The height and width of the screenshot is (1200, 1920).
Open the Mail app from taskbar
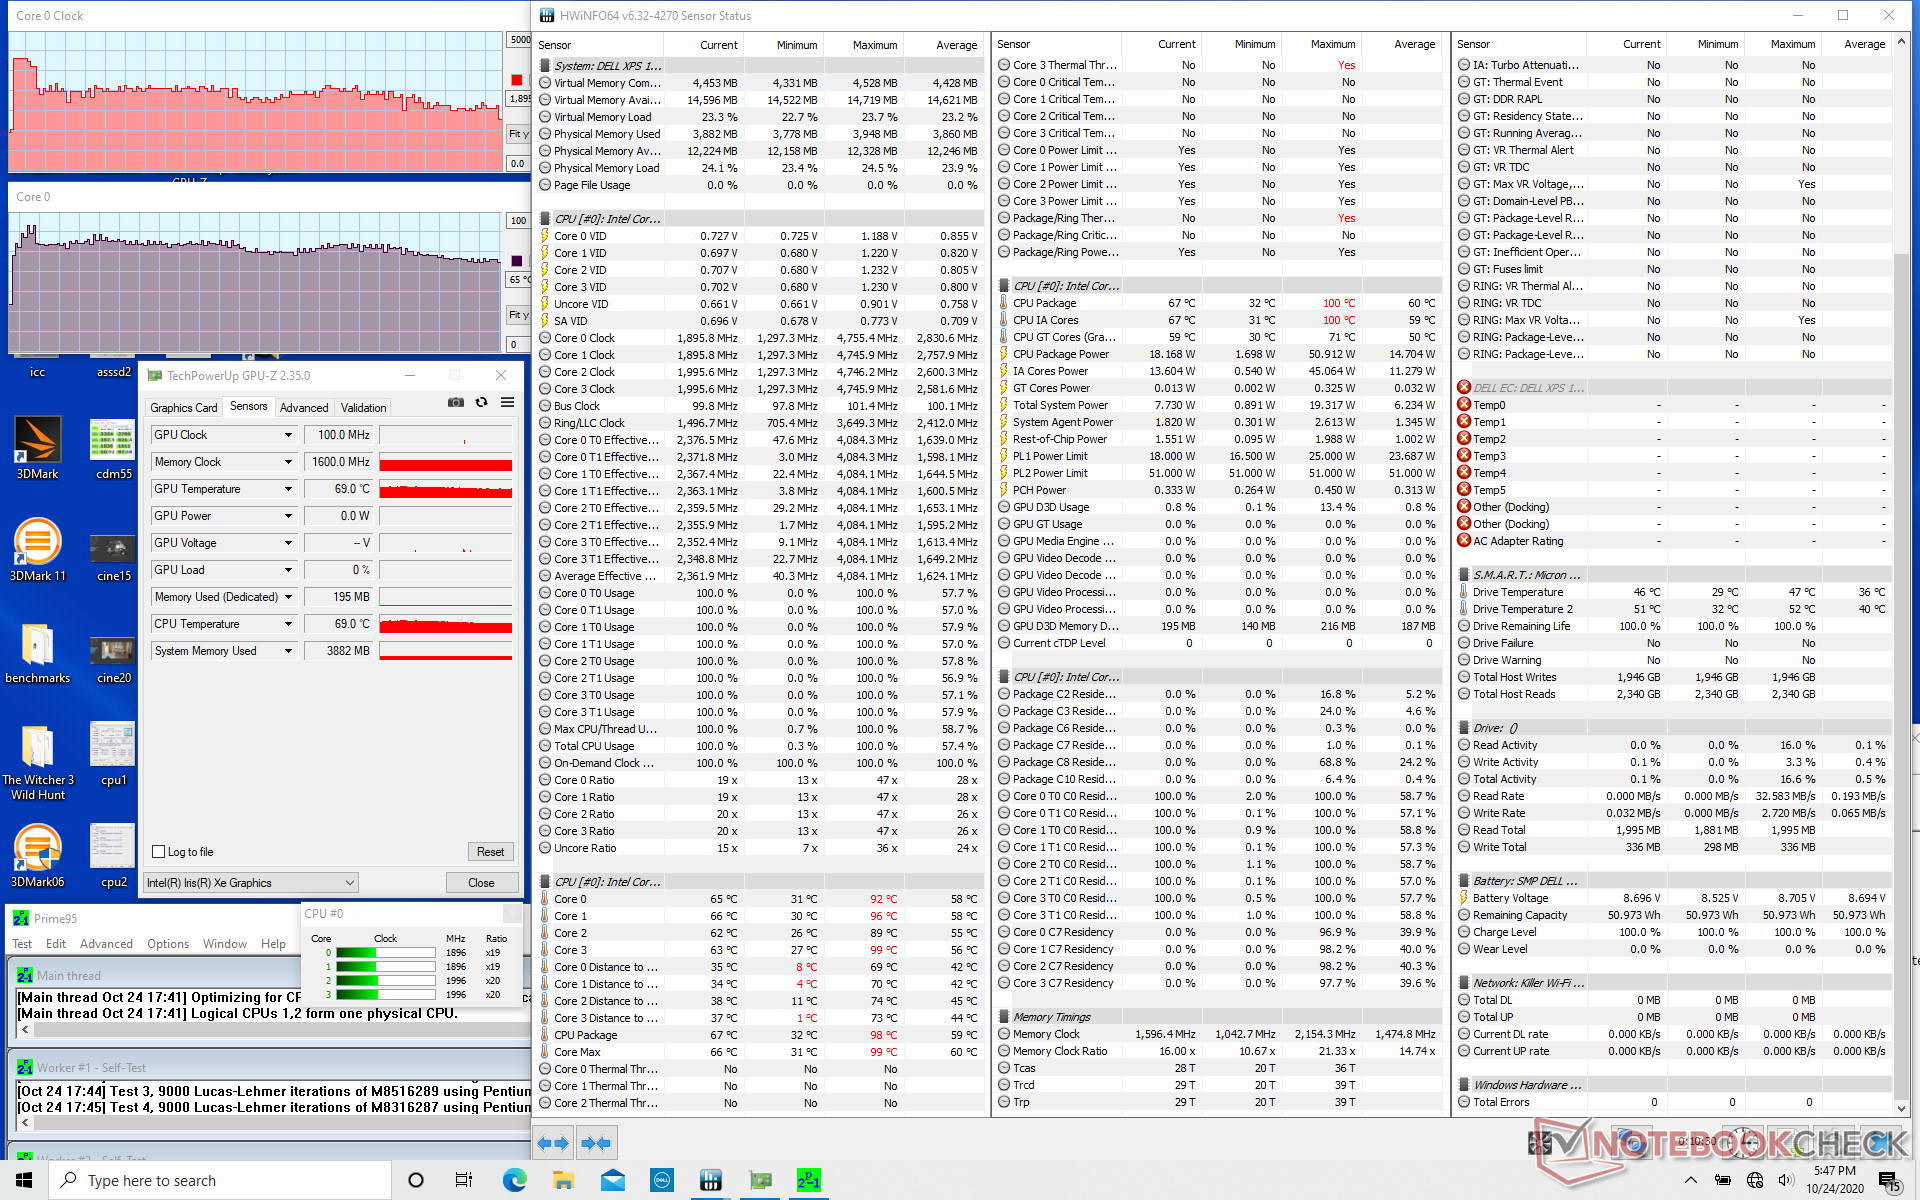(x=612, y=1180)
